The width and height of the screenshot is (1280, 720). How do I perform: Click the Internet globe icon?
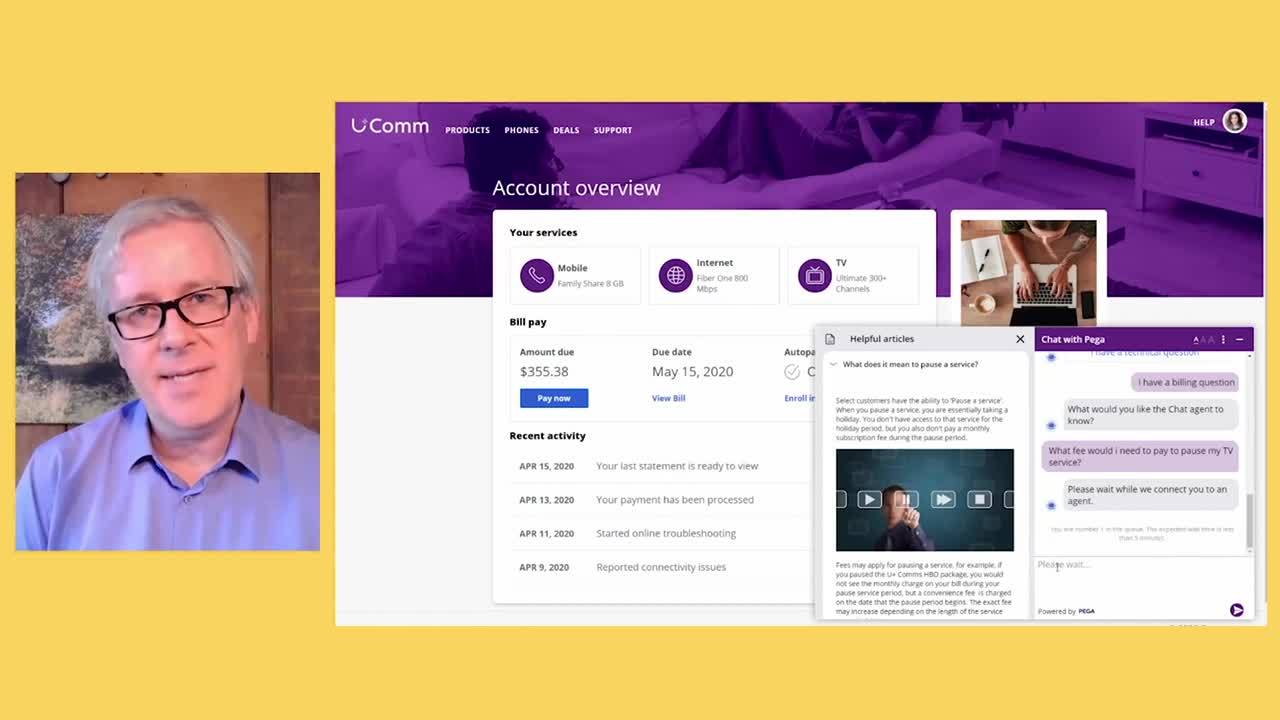(x=676, y=275)
